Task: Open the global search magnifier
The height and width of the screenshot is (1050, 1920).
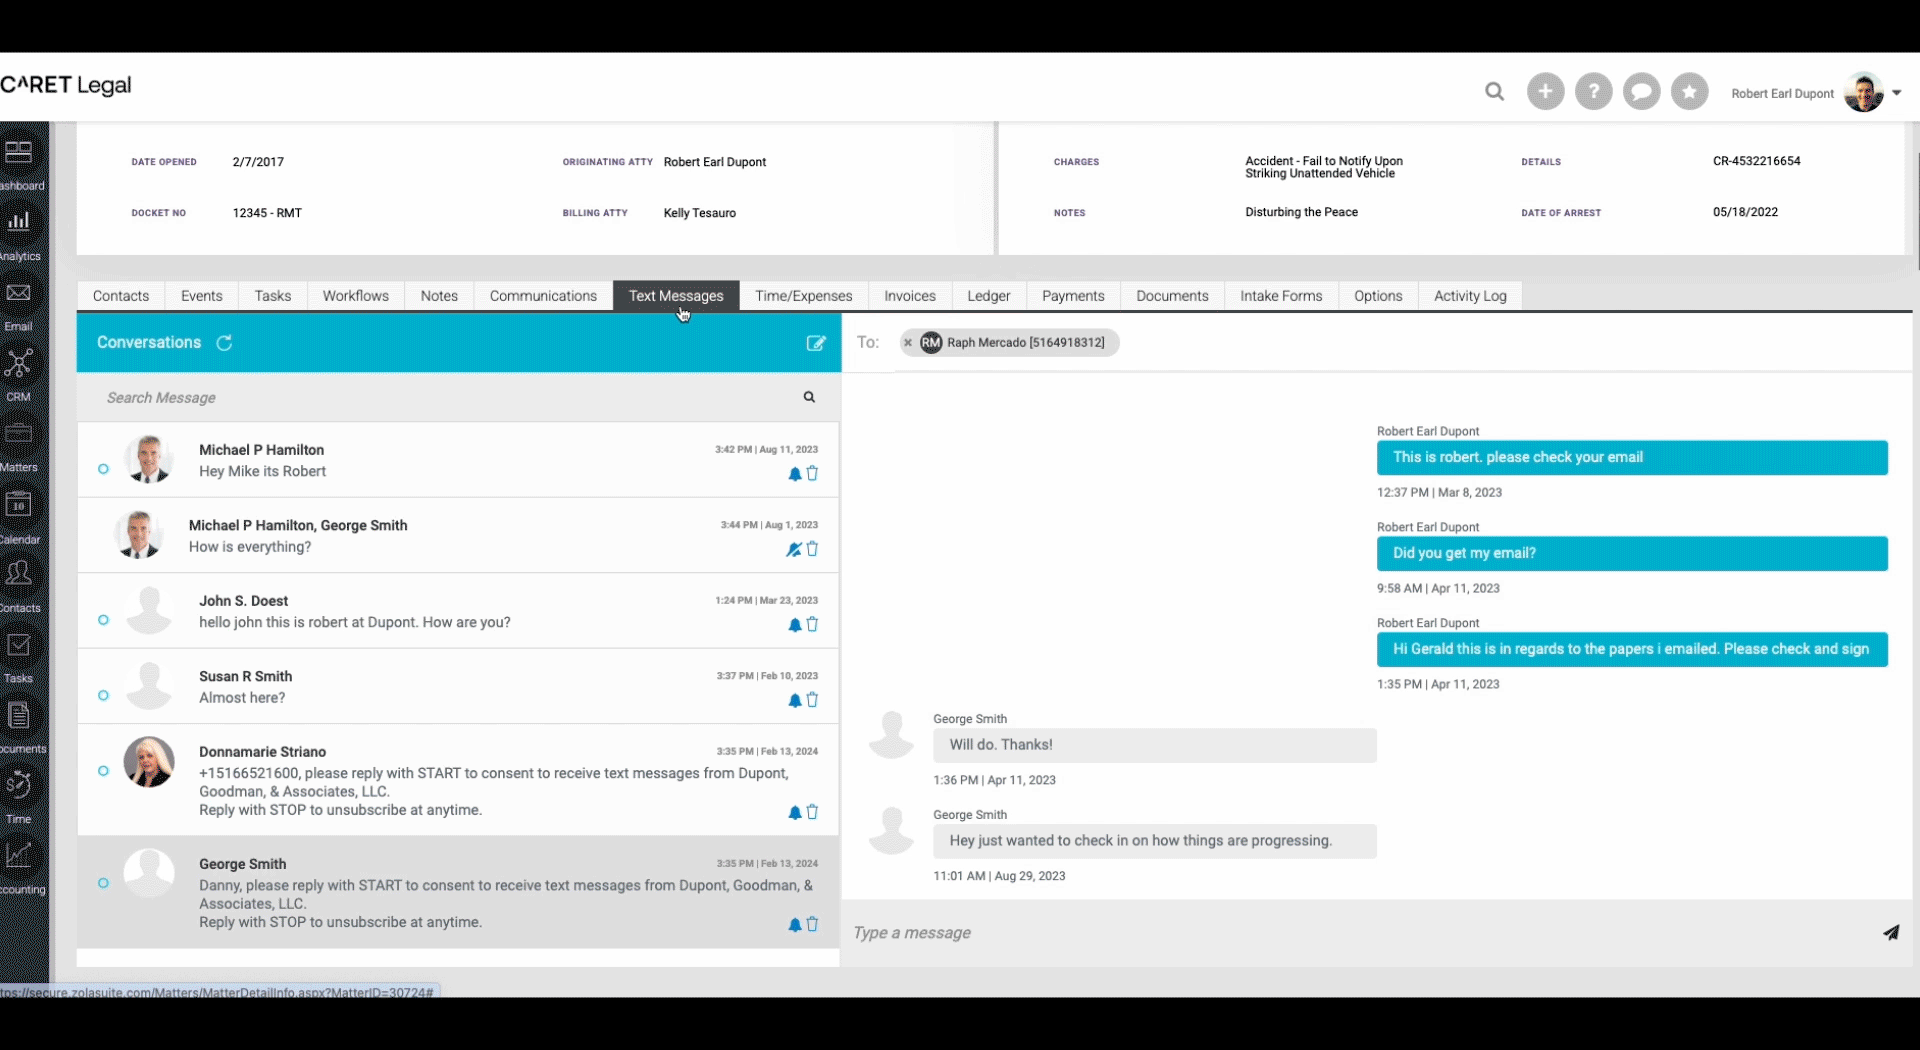Action: 1493,91
